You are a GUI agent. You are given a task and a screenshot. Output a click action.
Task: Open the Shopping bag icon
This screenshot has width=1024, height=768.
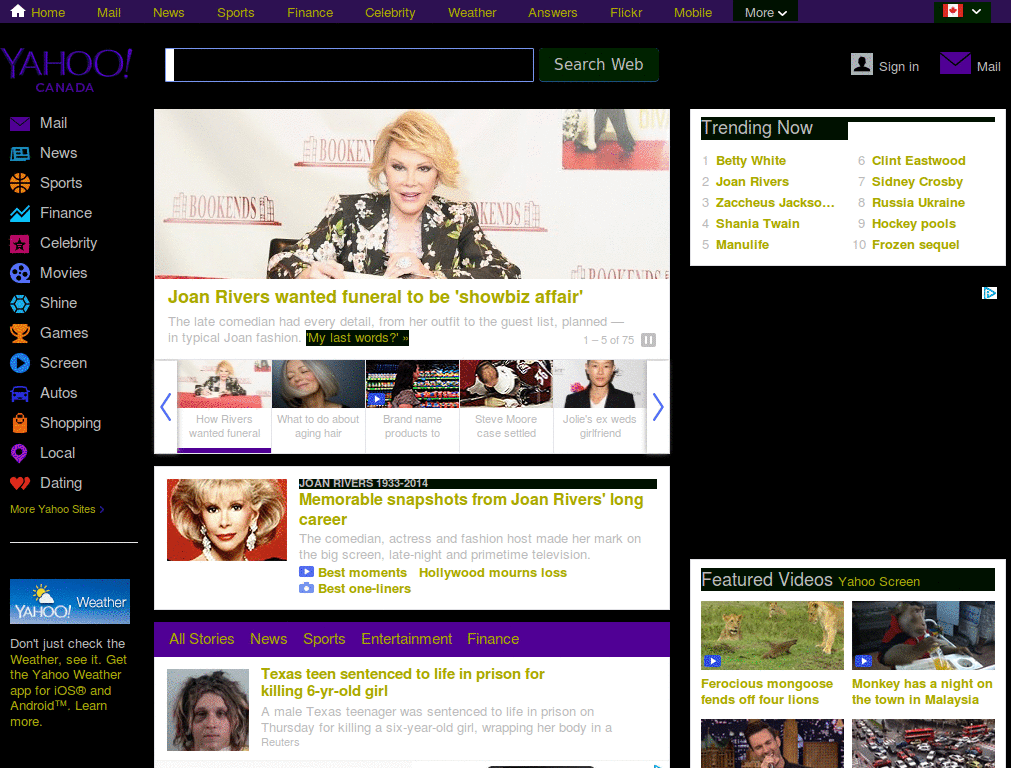[20, 423]
